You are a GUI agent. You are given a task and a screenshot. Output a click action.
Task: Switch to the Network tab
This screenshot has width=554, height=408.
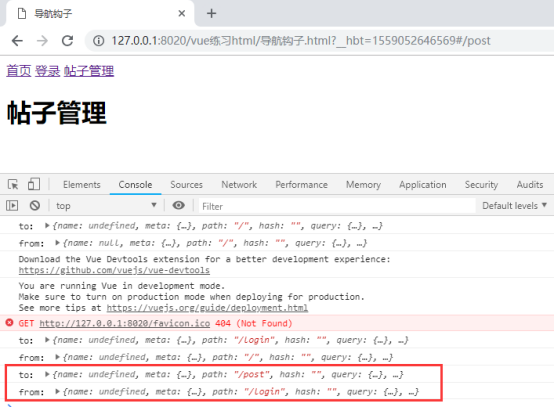239,185
